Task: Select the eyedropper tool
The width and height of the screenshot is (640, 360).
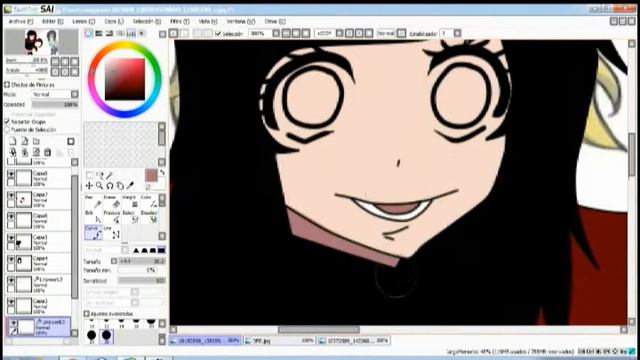Action: (x=130, y=186)
